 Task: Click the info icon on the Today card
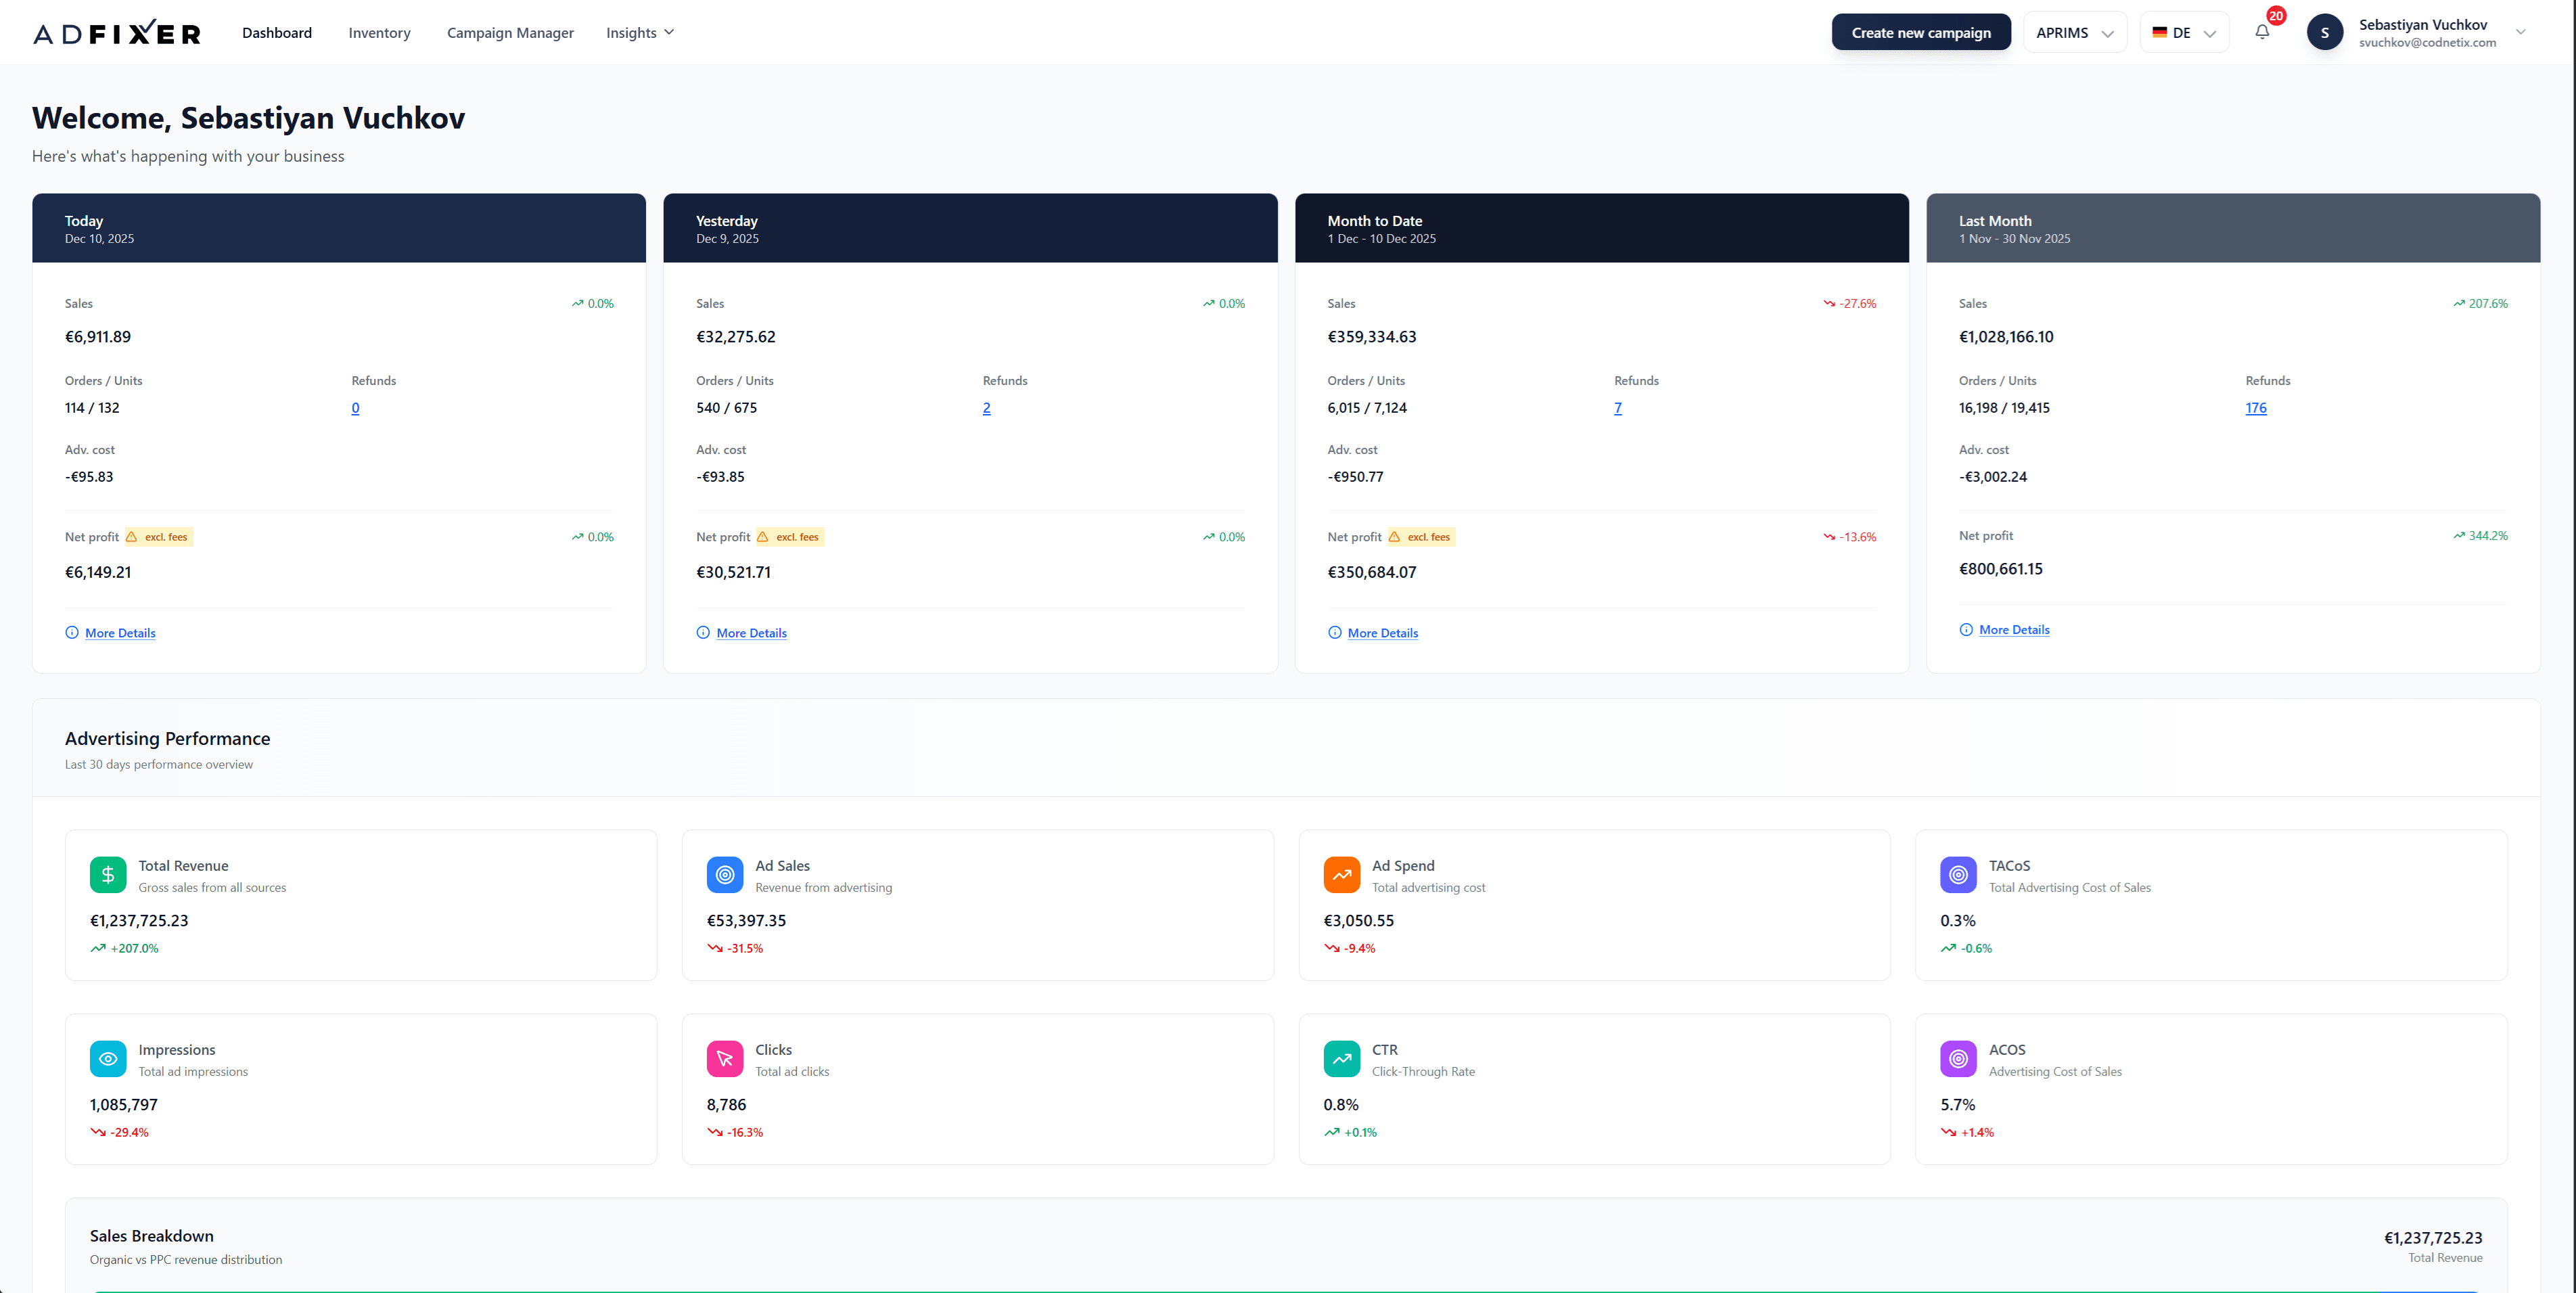tap(71, 632)
